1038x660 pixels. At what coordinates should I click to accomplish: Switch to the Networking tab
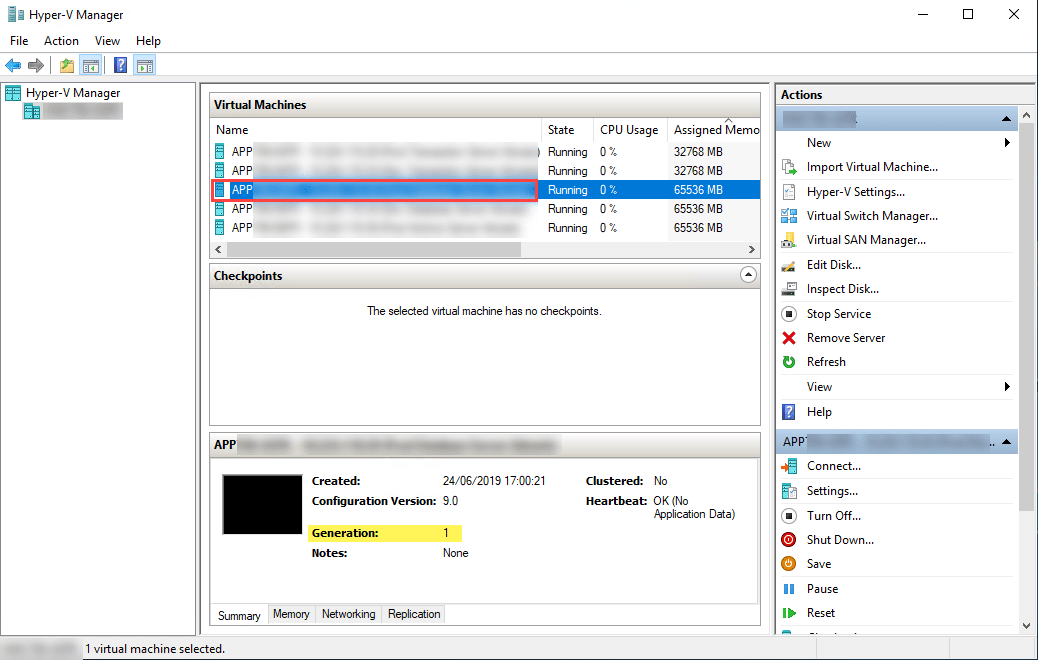tap(348, 614)
